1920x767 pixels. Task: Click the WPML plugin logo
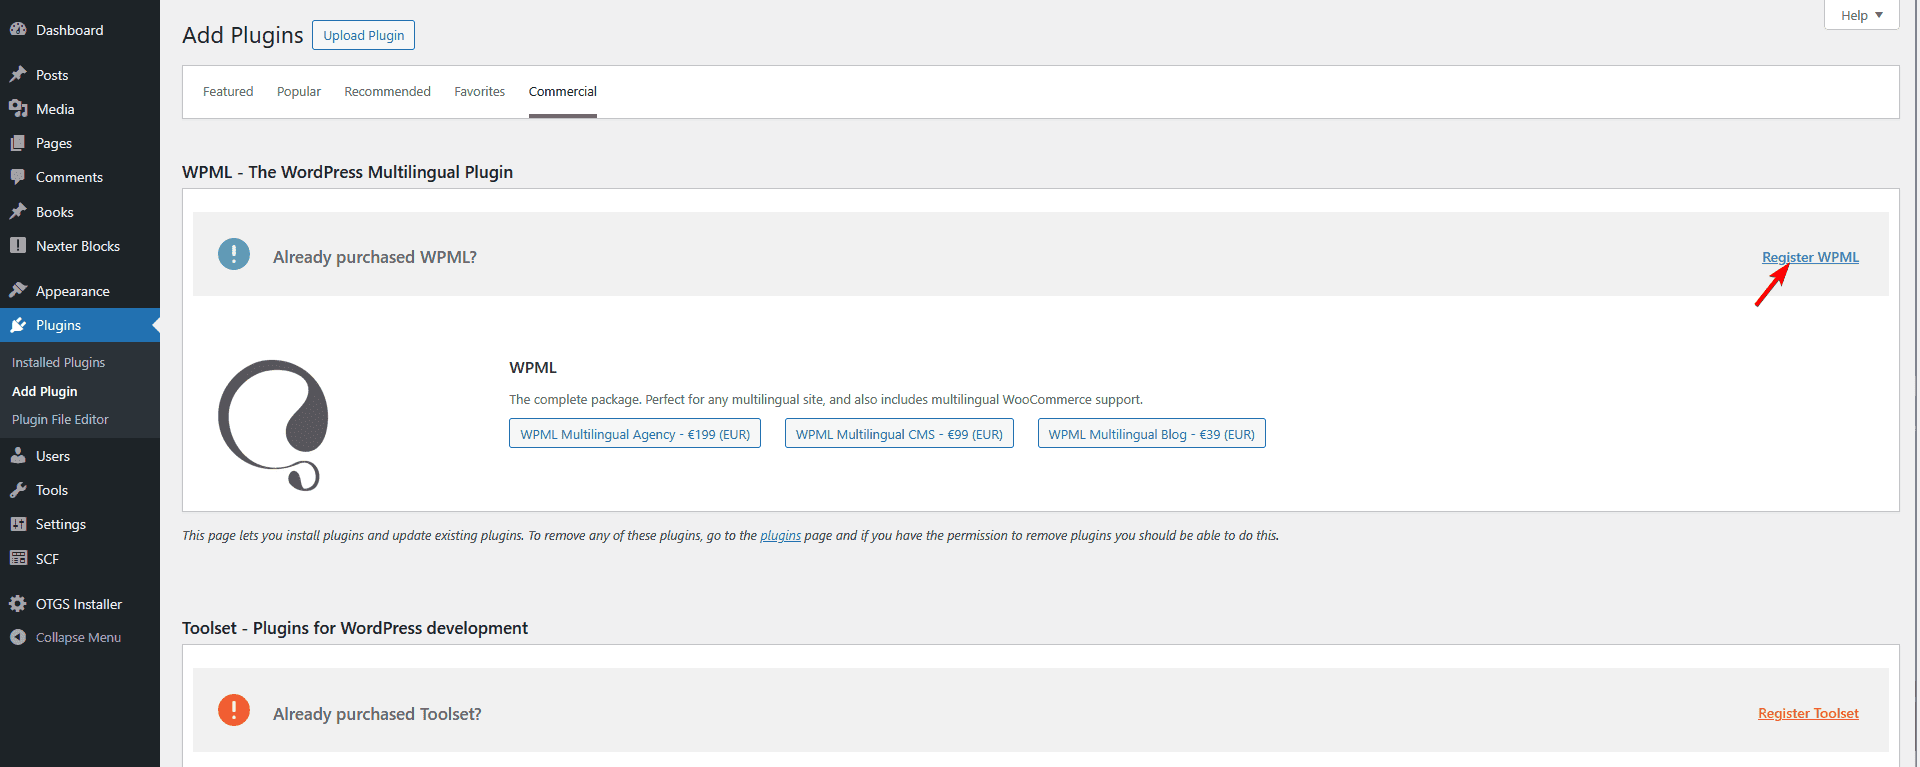tap(274, 425)
